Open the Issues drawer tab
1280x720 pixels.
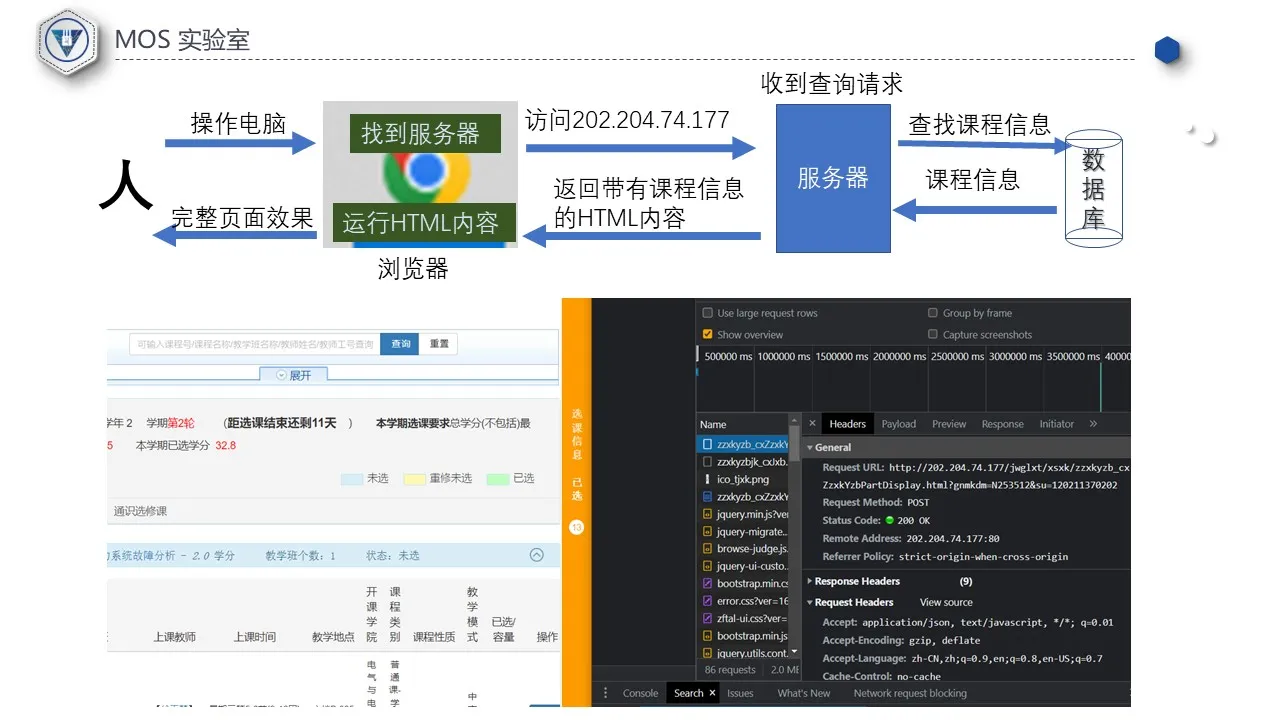(x=740, y=693)
